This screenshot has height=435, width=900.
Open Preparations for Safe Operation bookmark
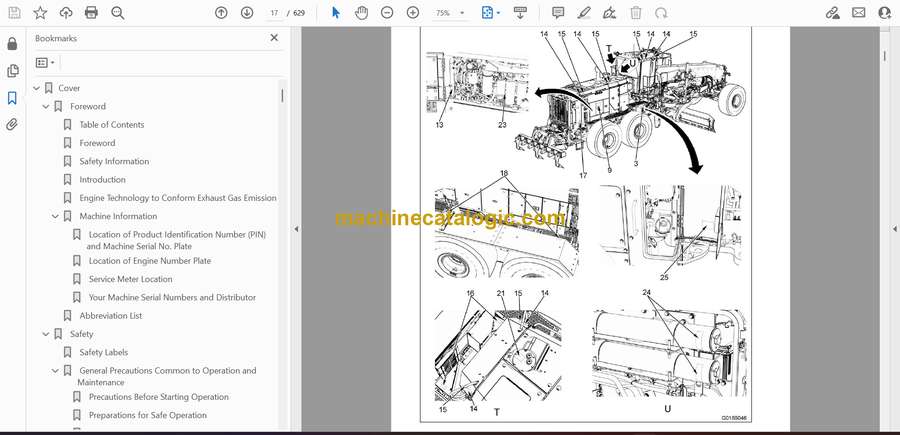coord(148,415)
